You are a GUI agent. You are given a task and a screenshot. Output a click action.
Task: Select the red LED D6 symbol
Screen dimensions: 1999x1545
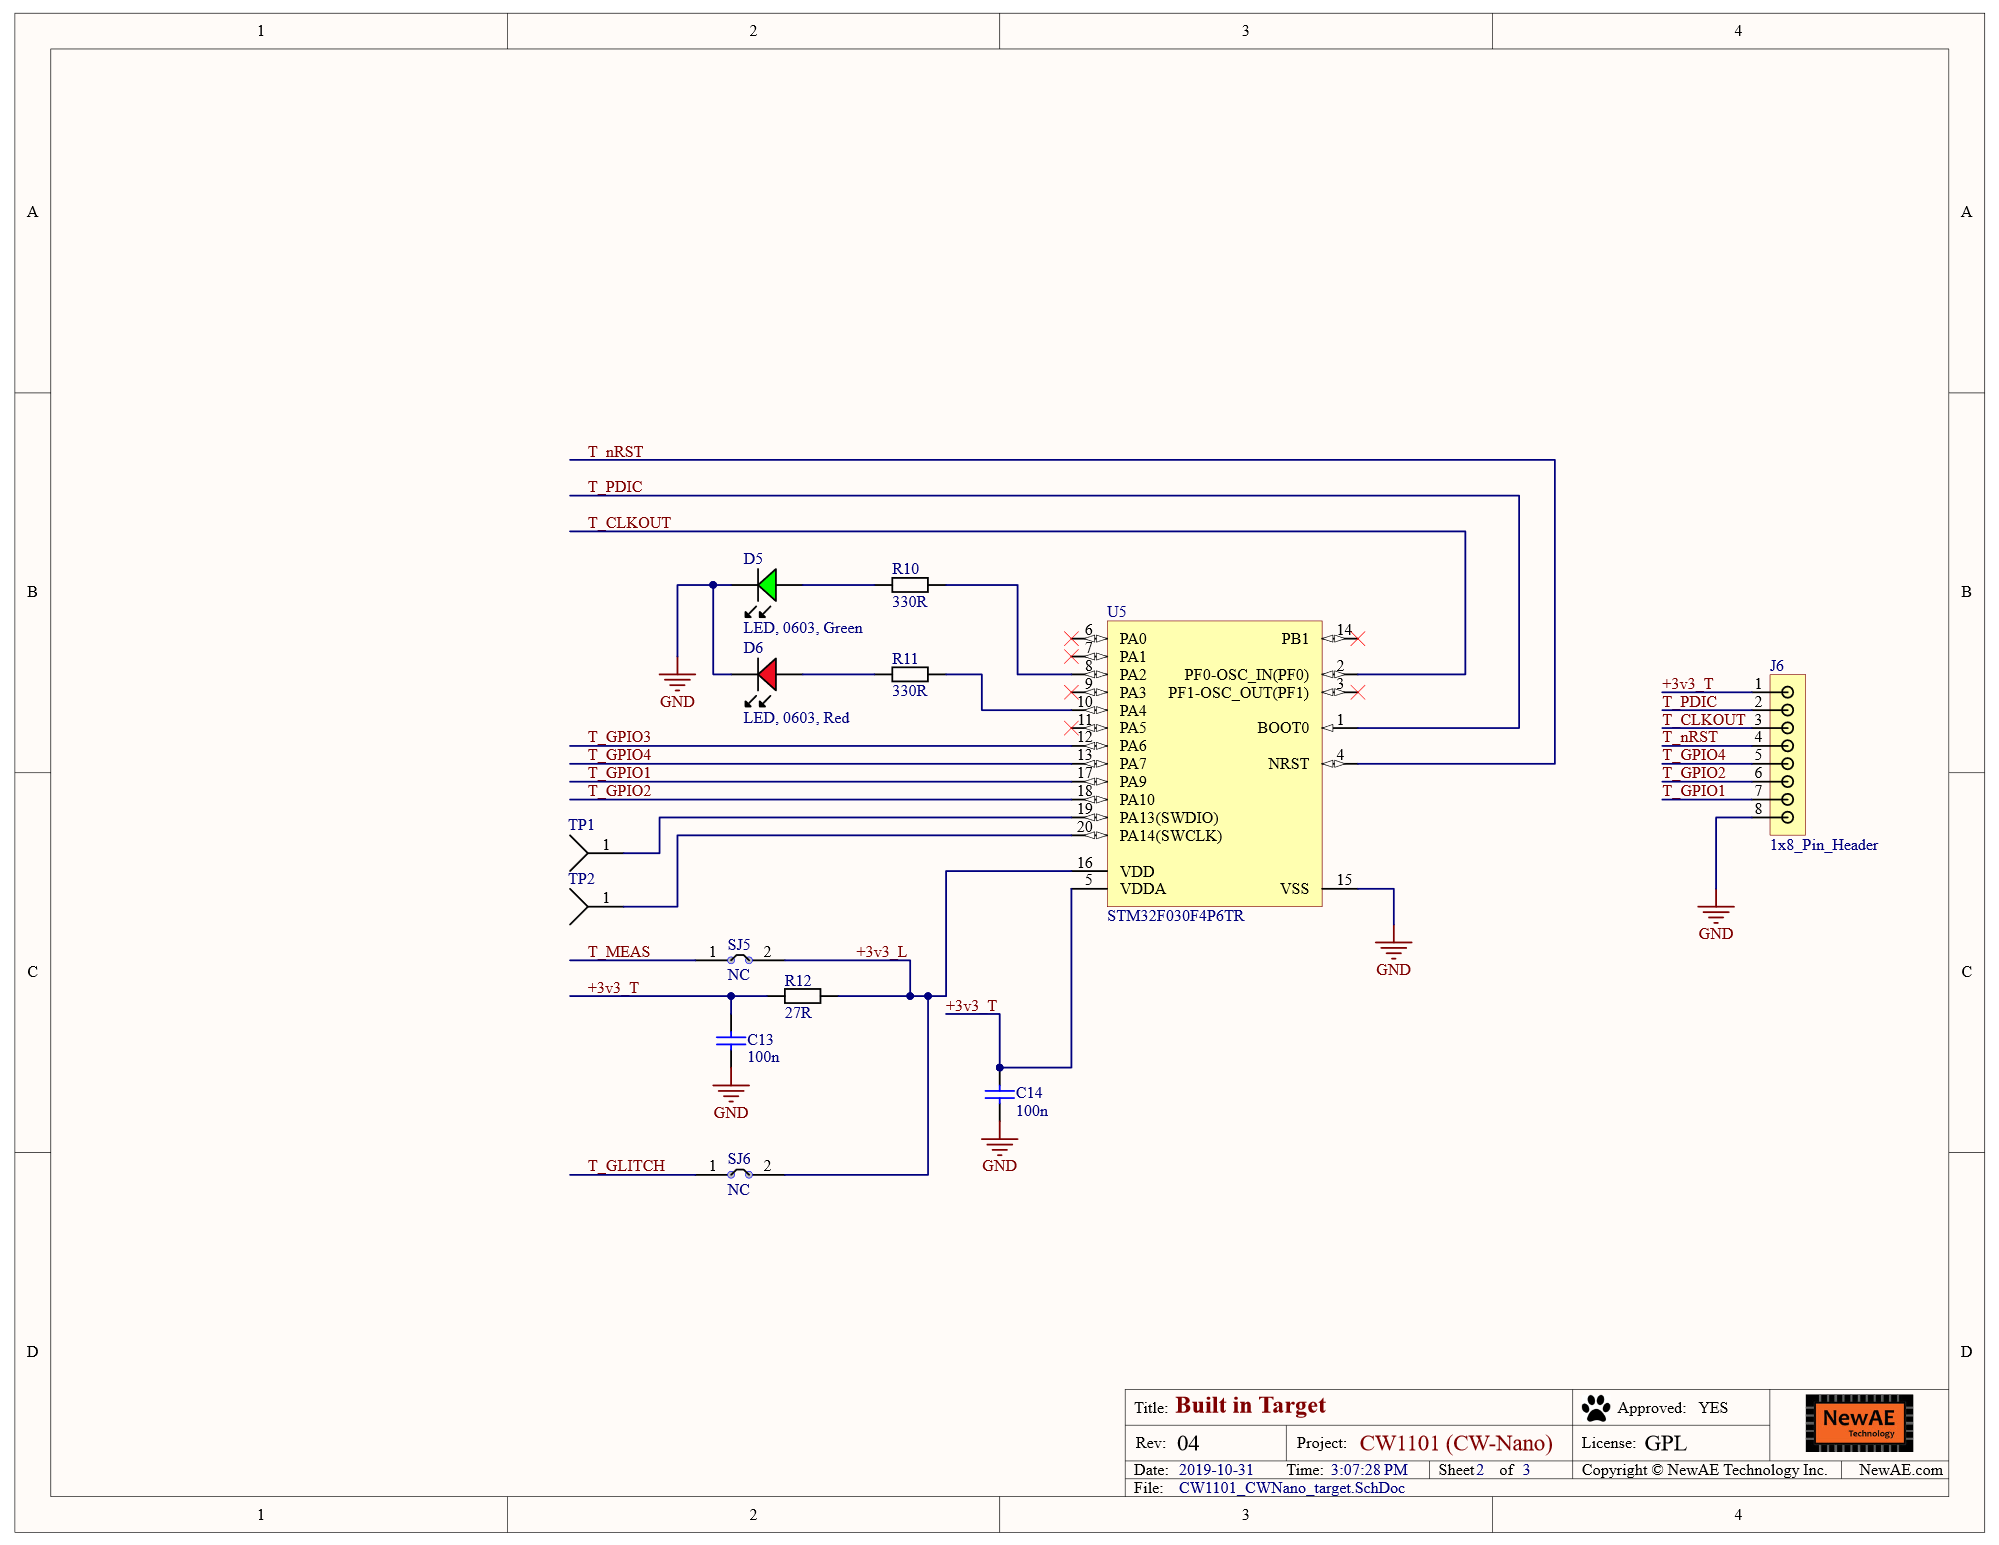click(x=767, y=675)
